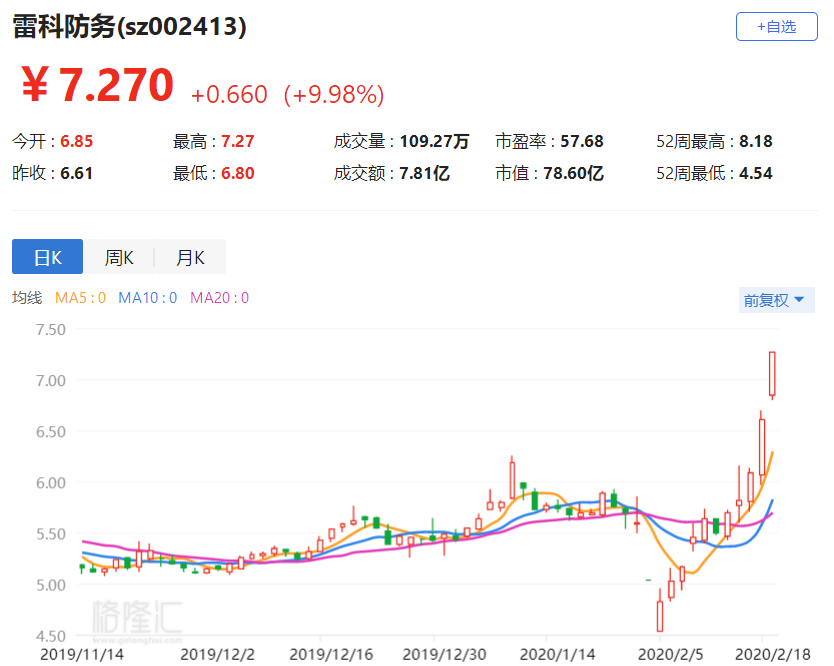Select the 市盈率 value 57.68

coord(582,141)
